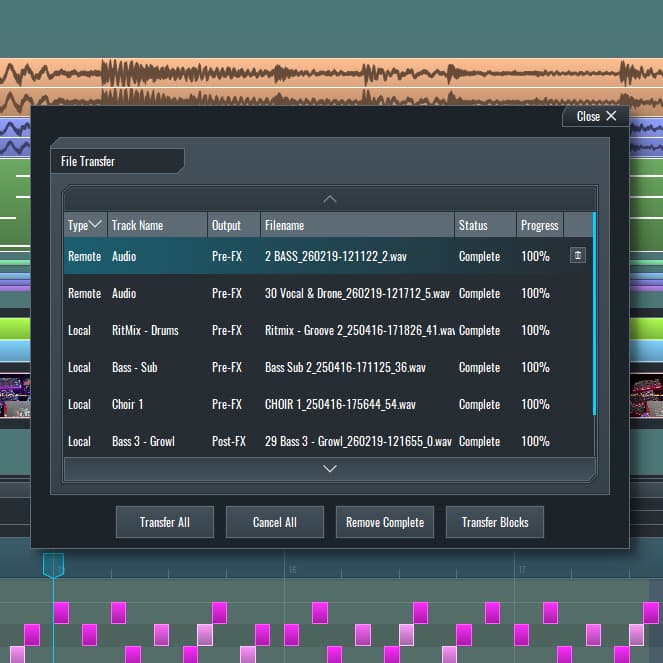
Task: Click the video thumbnail clip on the left edge
Action: (15, 395)
